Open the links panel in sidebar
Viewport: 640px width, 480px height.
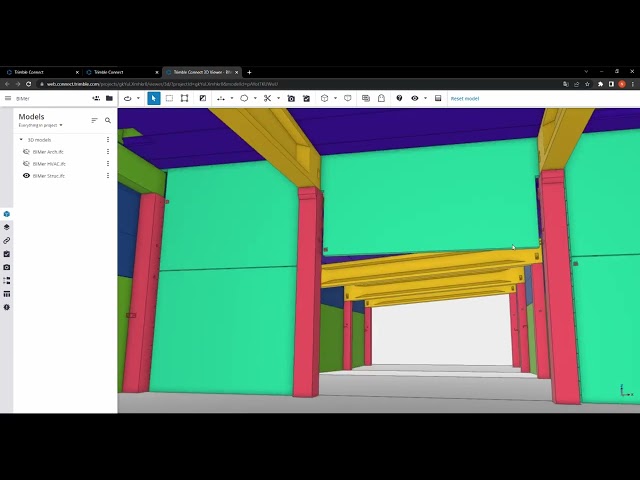tap(7, 240)
